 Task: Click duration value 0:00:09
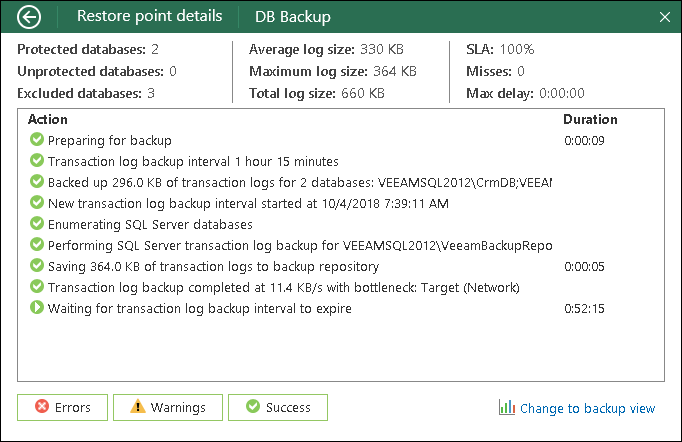(x=584, y=141)
